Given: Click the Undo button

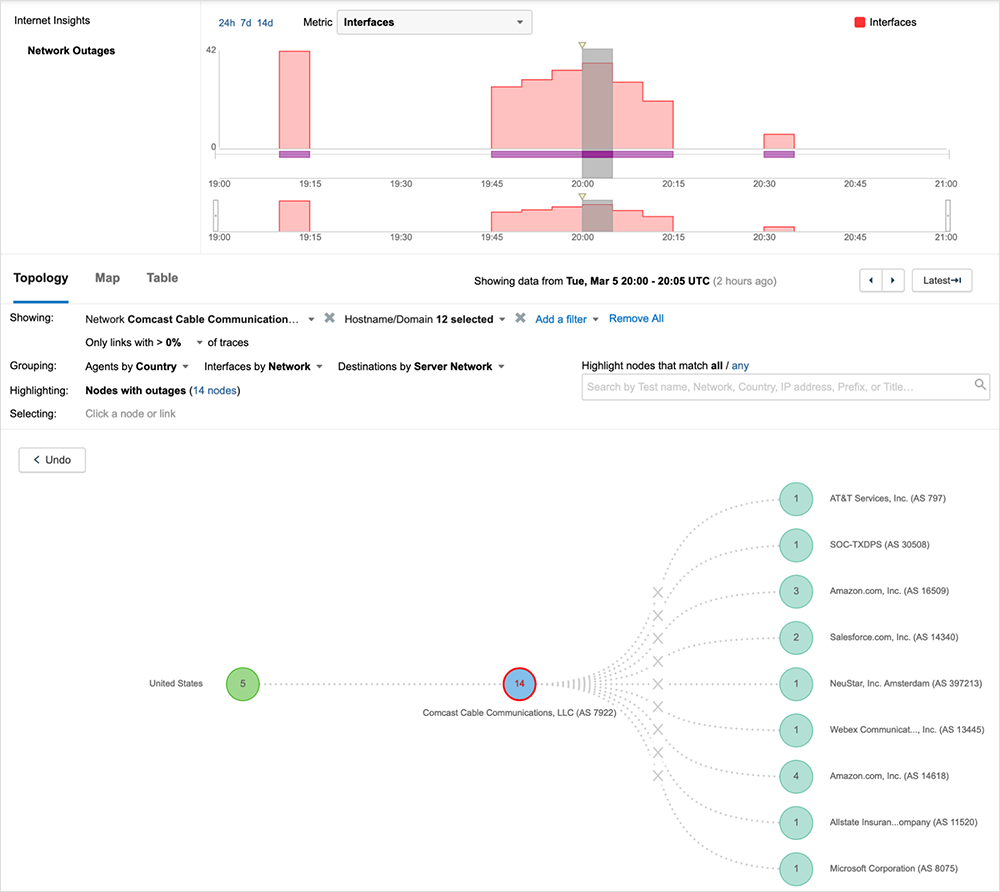Looking at the screenshot, I should tap(52, 460).
